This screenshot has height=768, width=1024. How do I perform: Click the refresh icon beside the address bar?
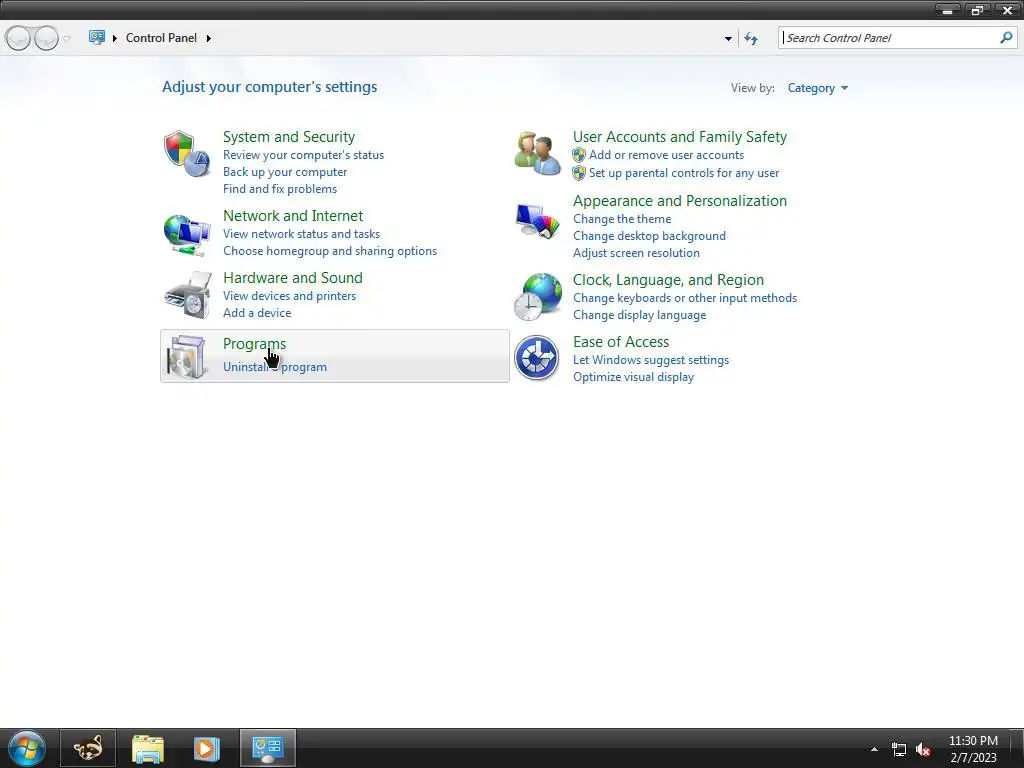point(751,39)
